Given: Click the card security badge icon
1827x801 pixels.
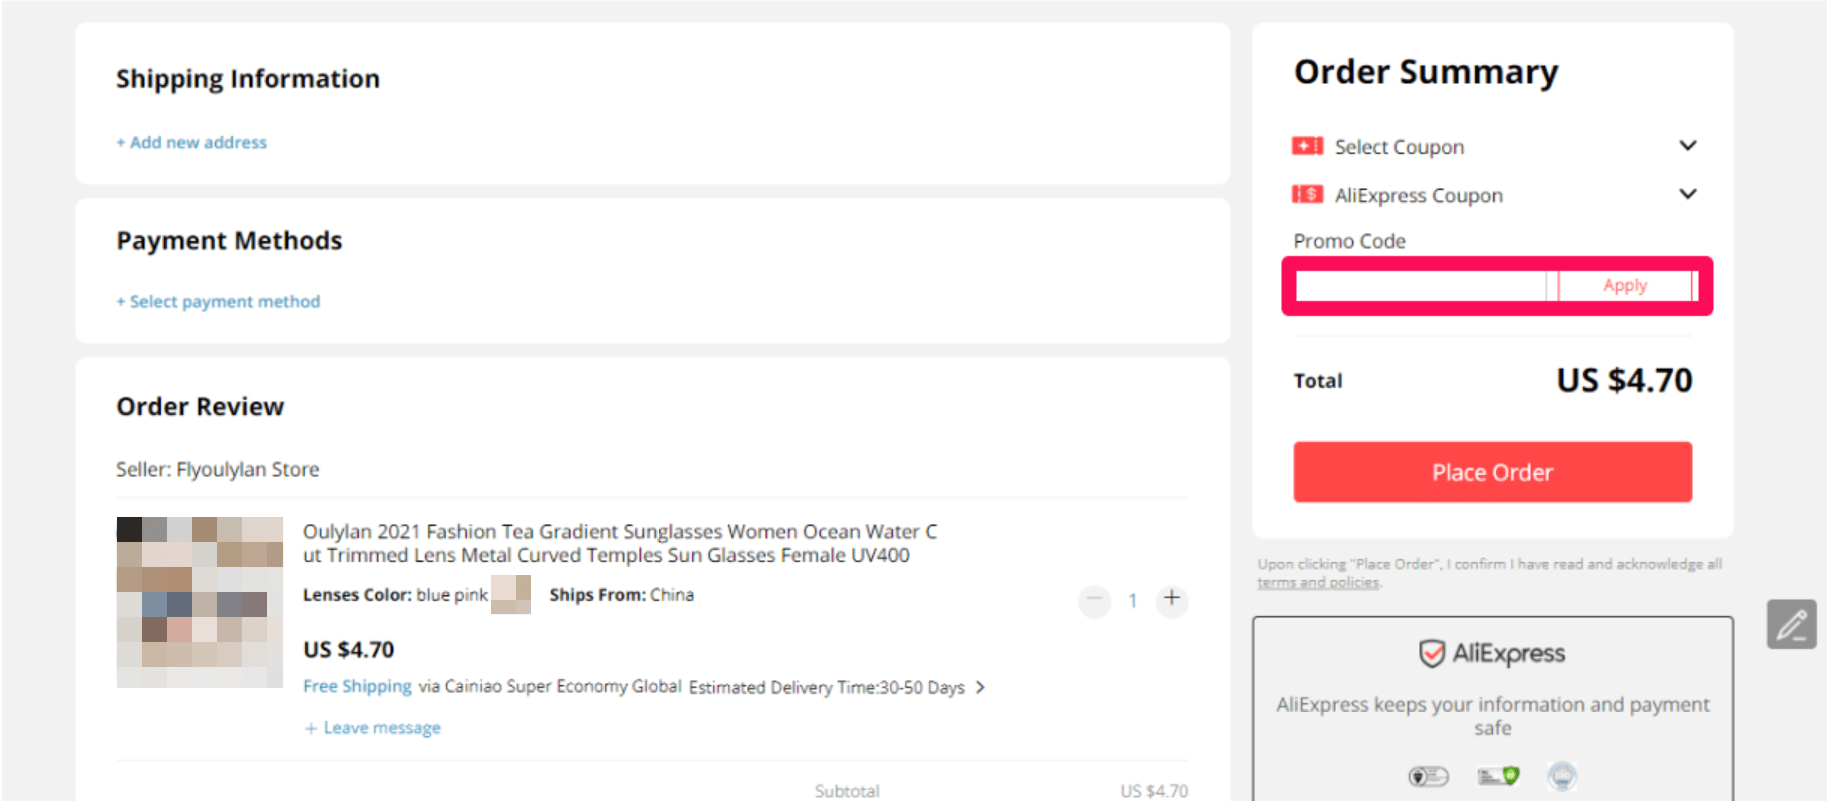Looking at the screenshot, I should (1428, 776).
